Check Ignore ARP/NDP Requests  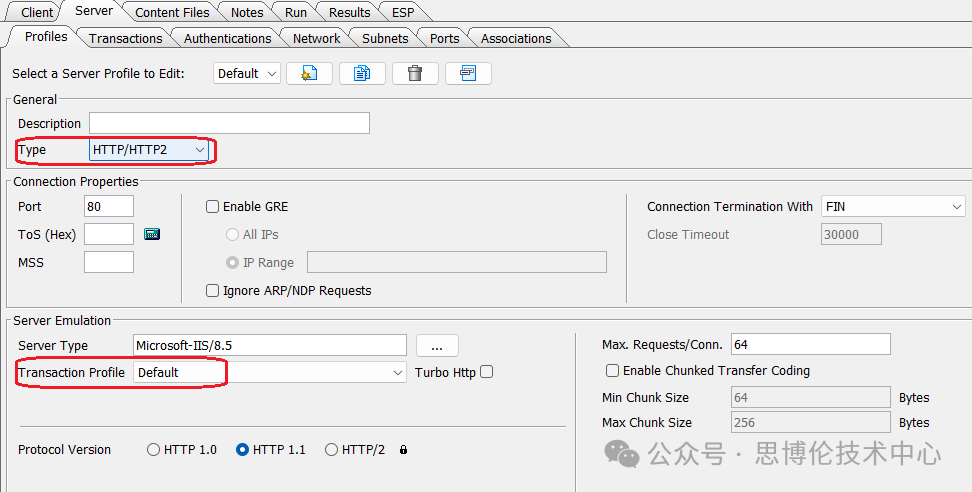coord(212,291)
